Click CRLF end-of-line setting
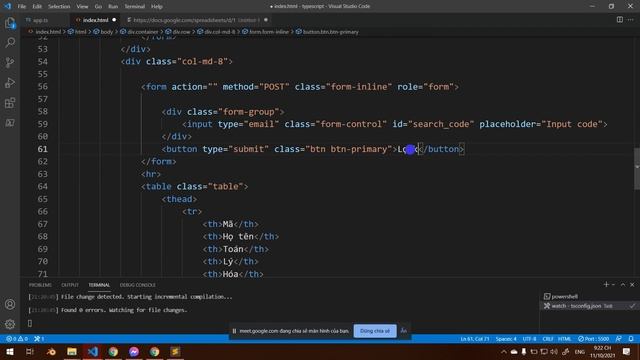Screen dimensions: 640x360 (547, 339)
